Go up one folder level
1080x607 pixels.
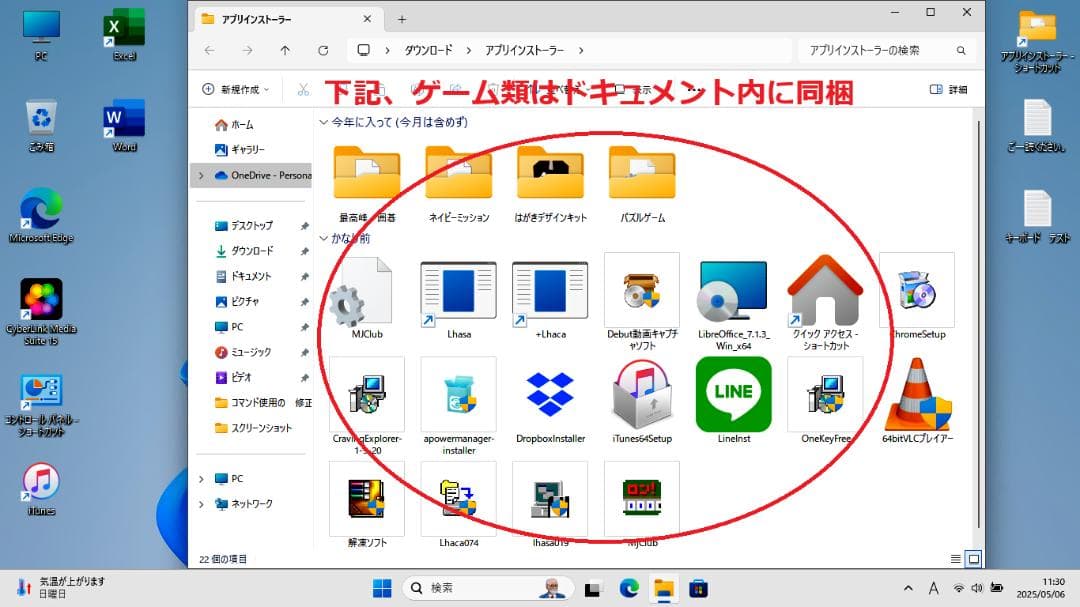[285, 50]
